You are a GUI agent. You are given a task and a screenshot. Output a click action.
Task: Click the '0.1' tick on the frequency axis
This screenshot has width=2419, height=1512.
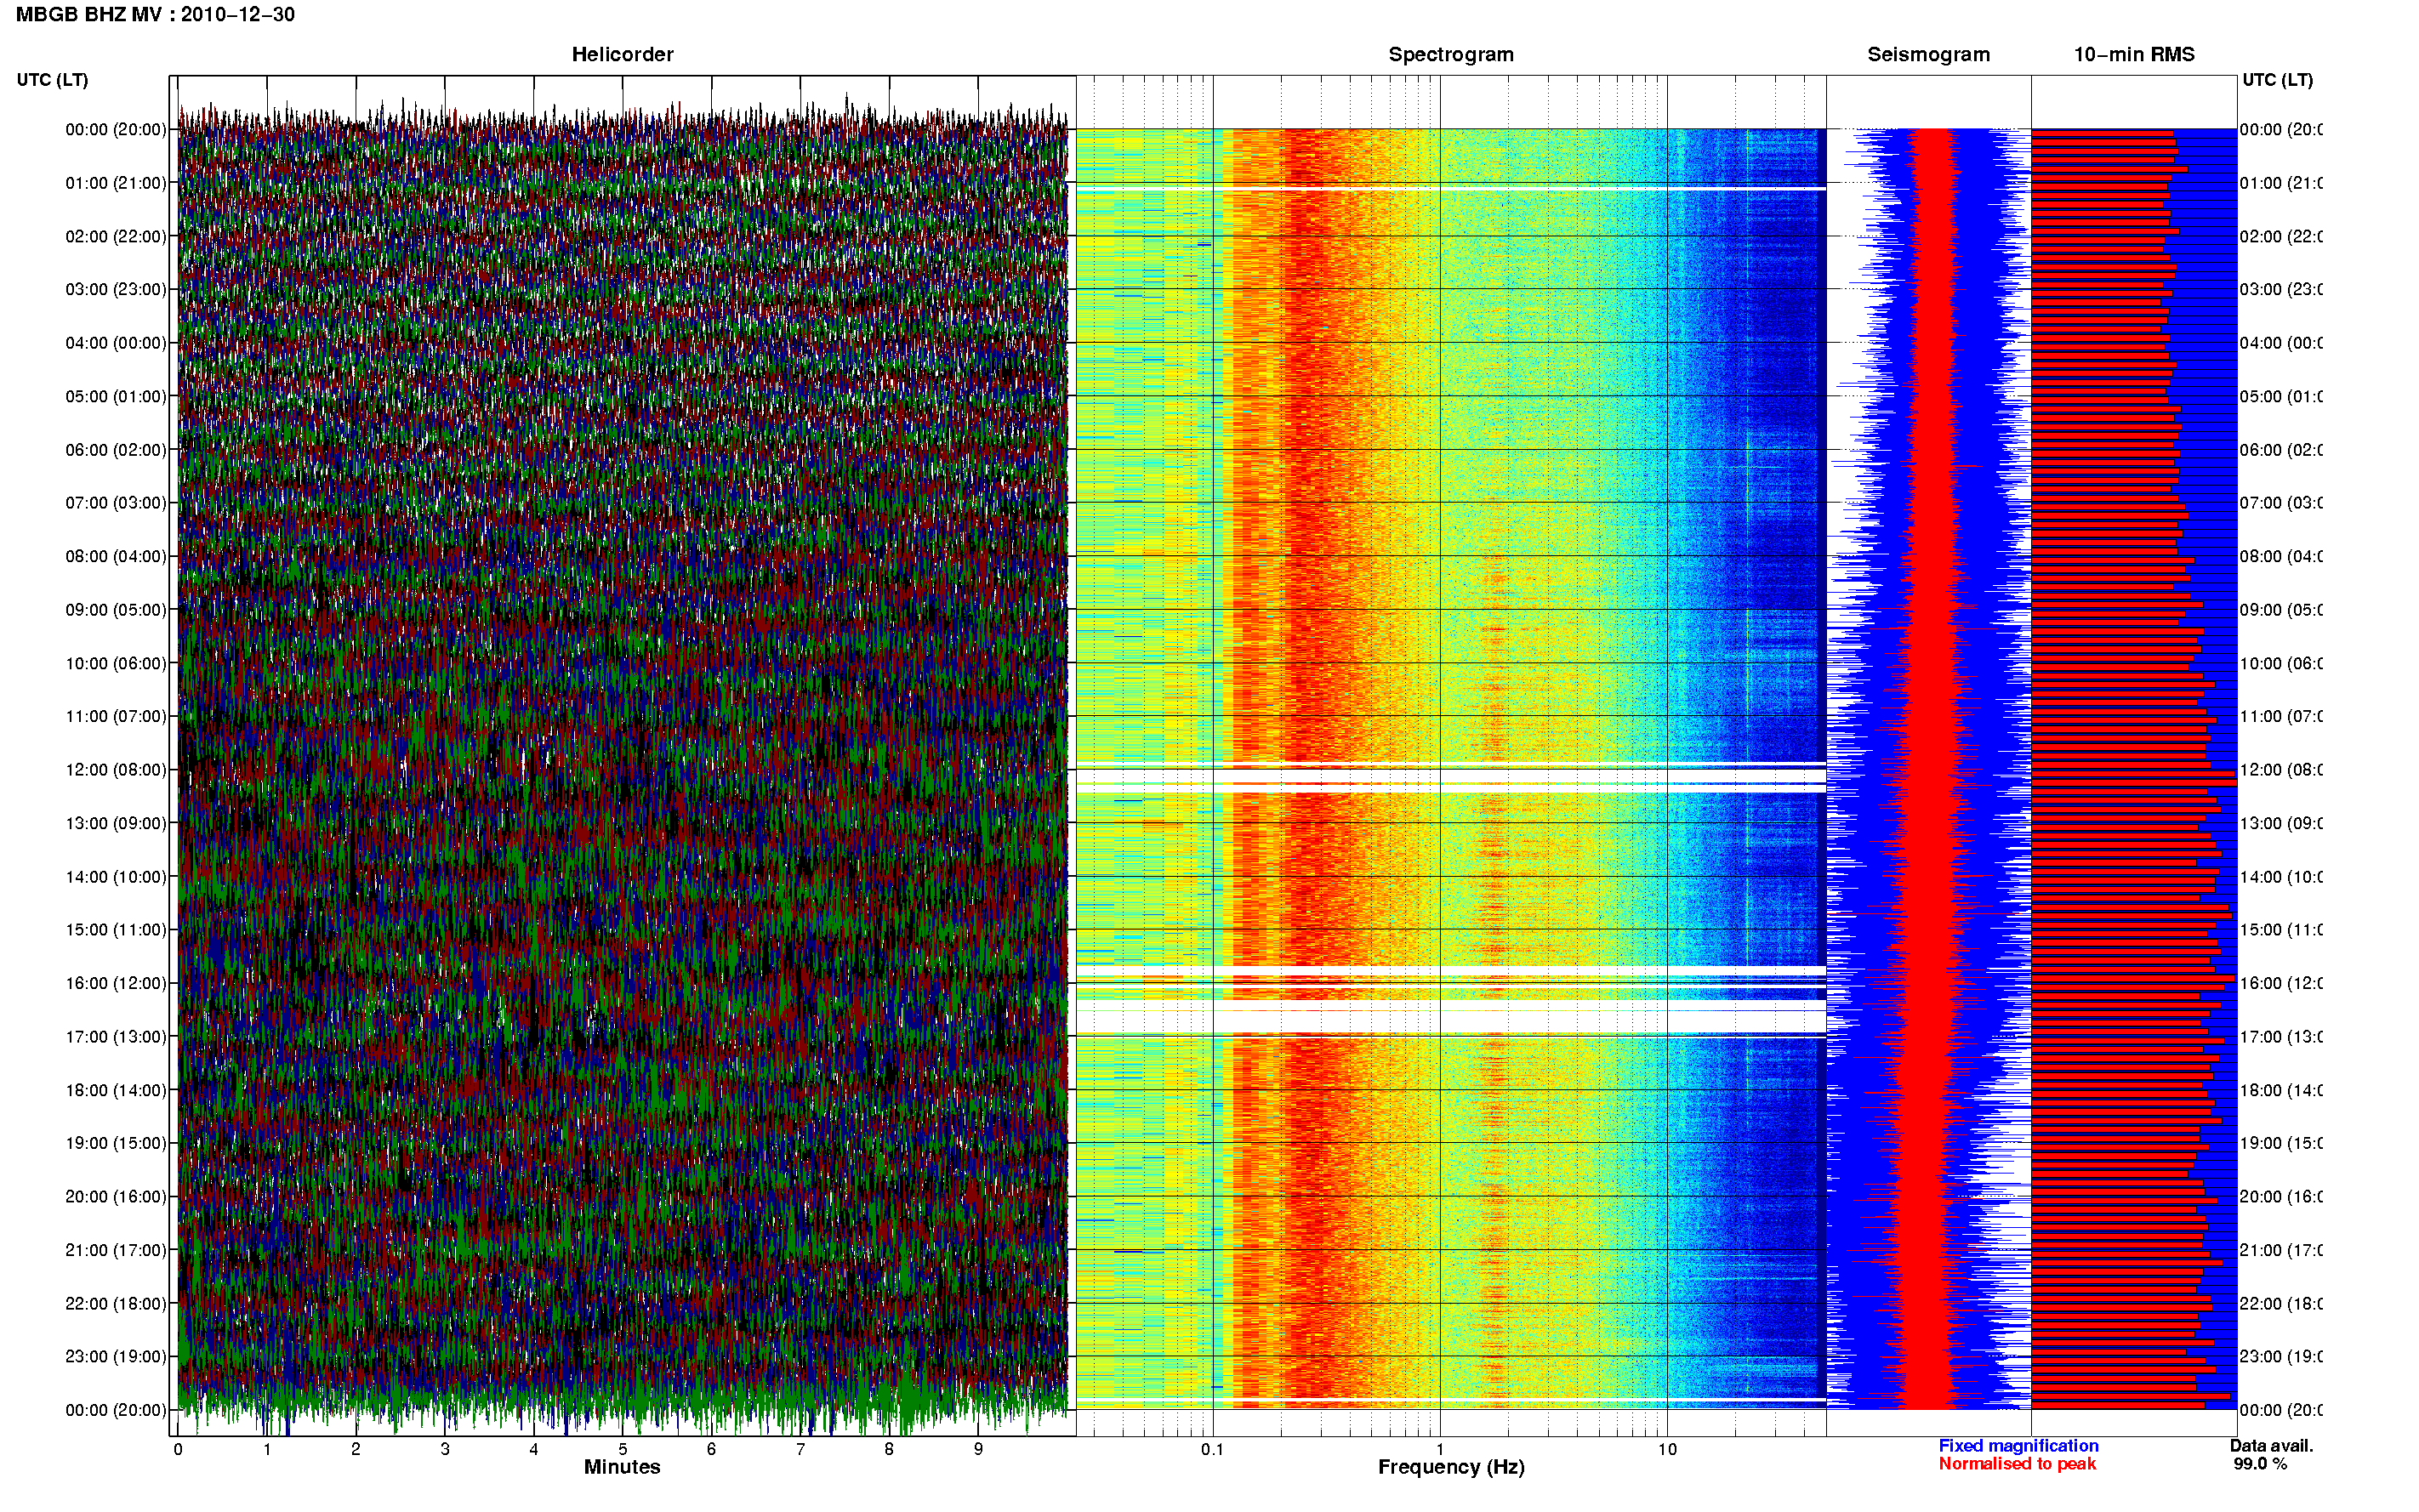point(1212,1450)
